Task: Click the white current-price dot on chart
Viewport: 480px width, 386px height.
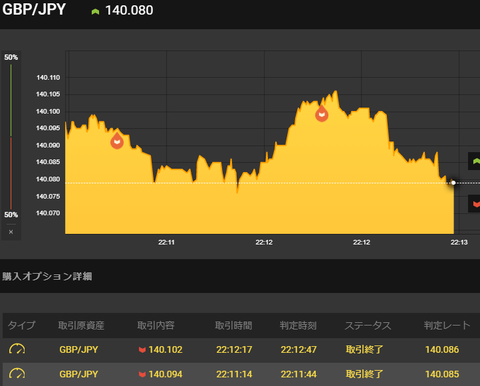Action: point(453,183)
